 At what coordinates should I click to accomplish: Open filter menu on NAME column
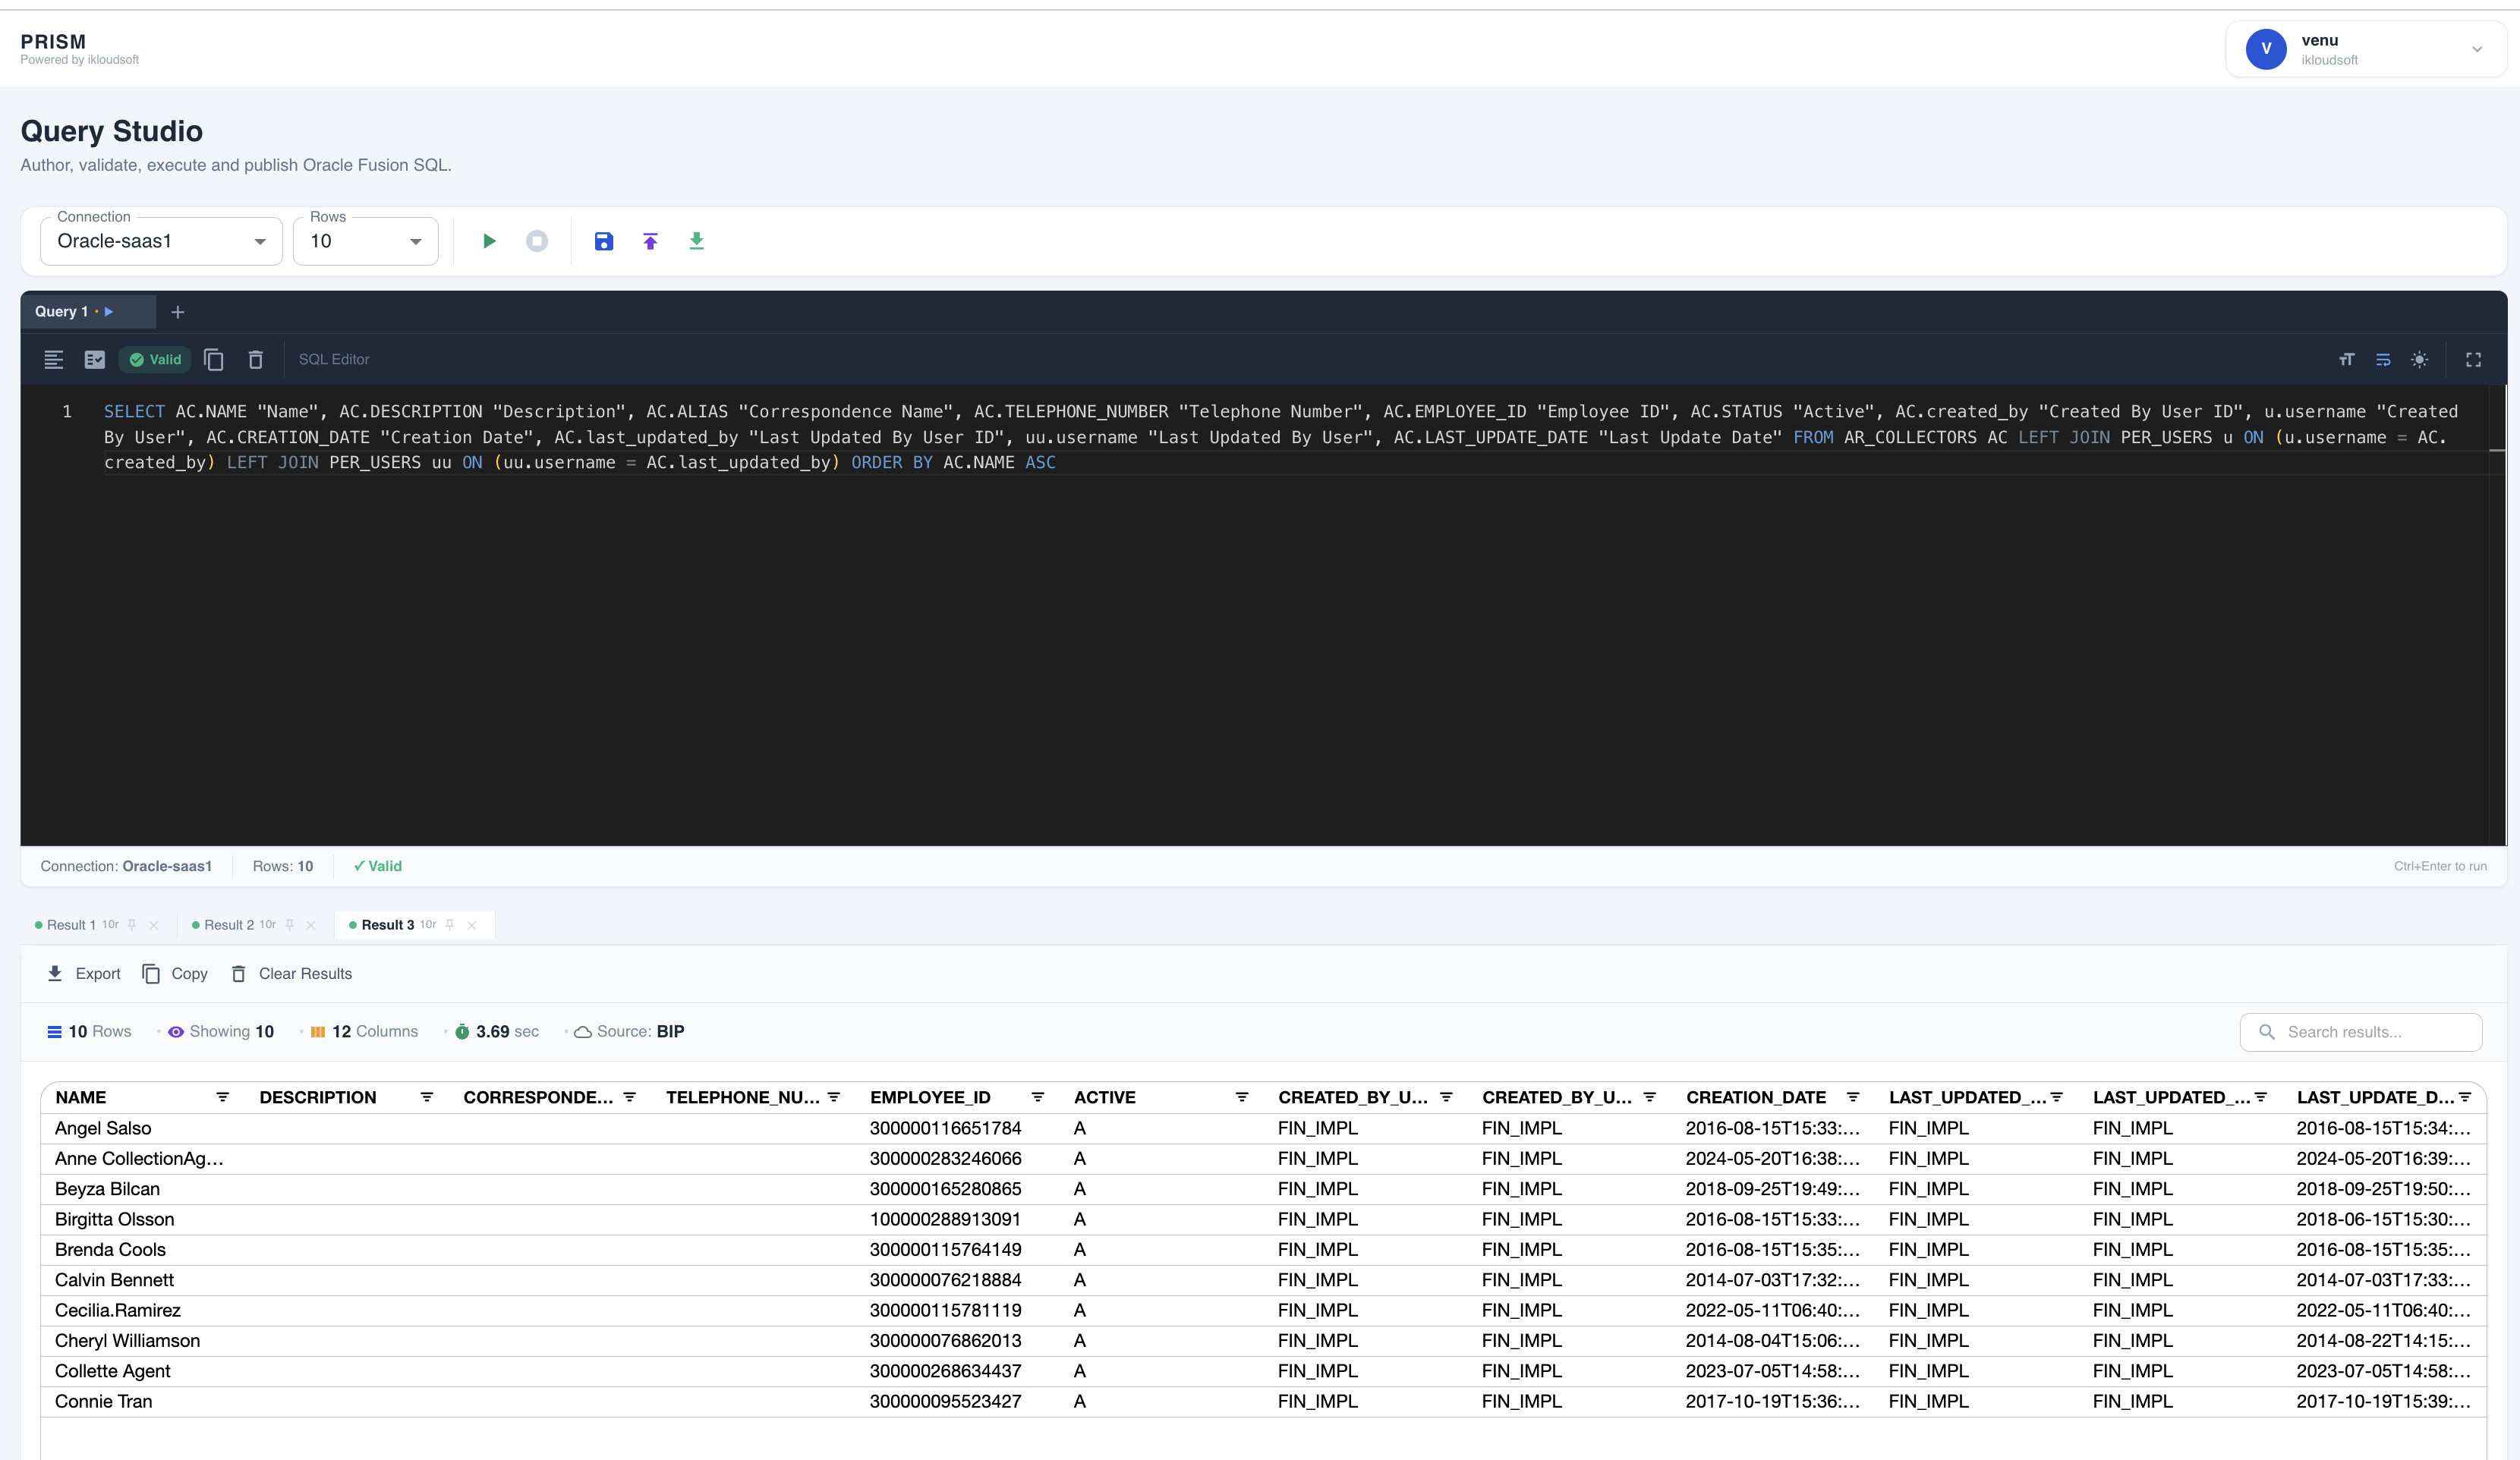(x=223, y=1097)
